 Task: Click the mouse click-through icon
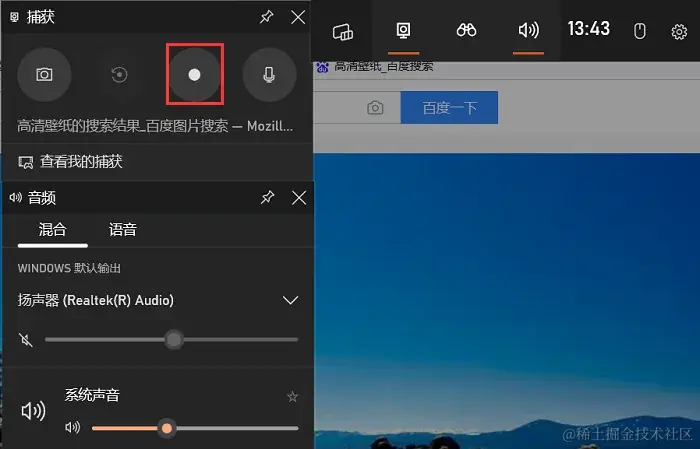pos(640,31)
